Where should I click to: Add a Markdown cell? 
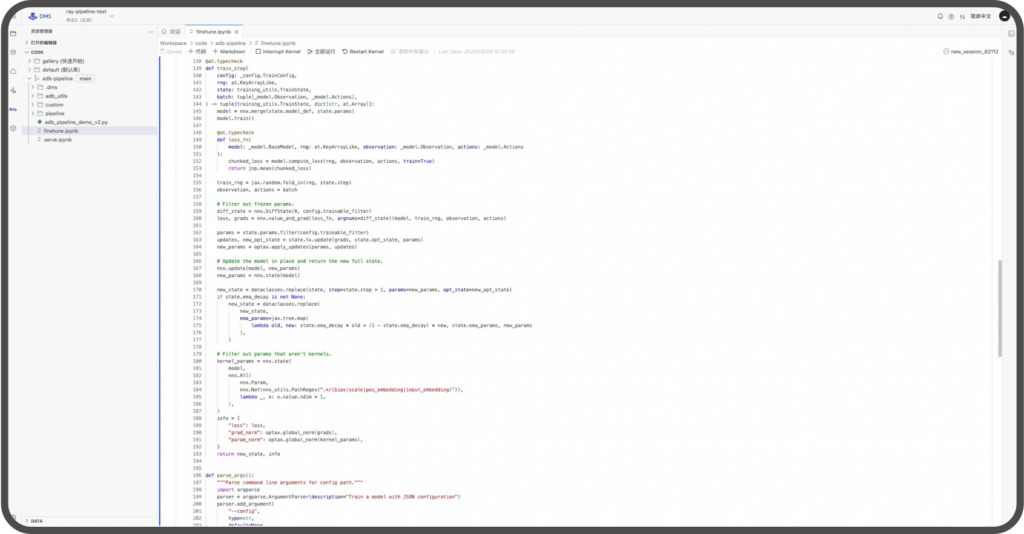pos(229,51)
